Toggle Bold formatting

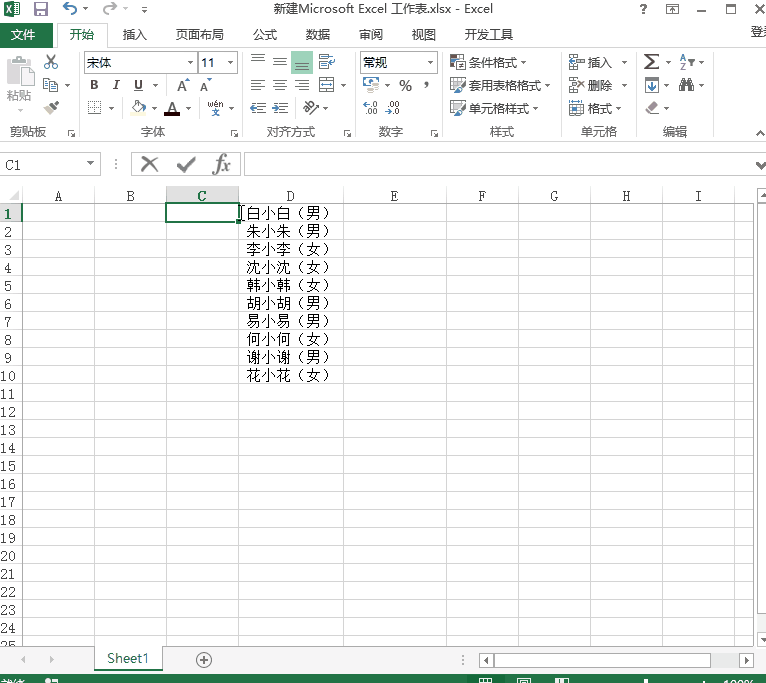tap(94, 85)
